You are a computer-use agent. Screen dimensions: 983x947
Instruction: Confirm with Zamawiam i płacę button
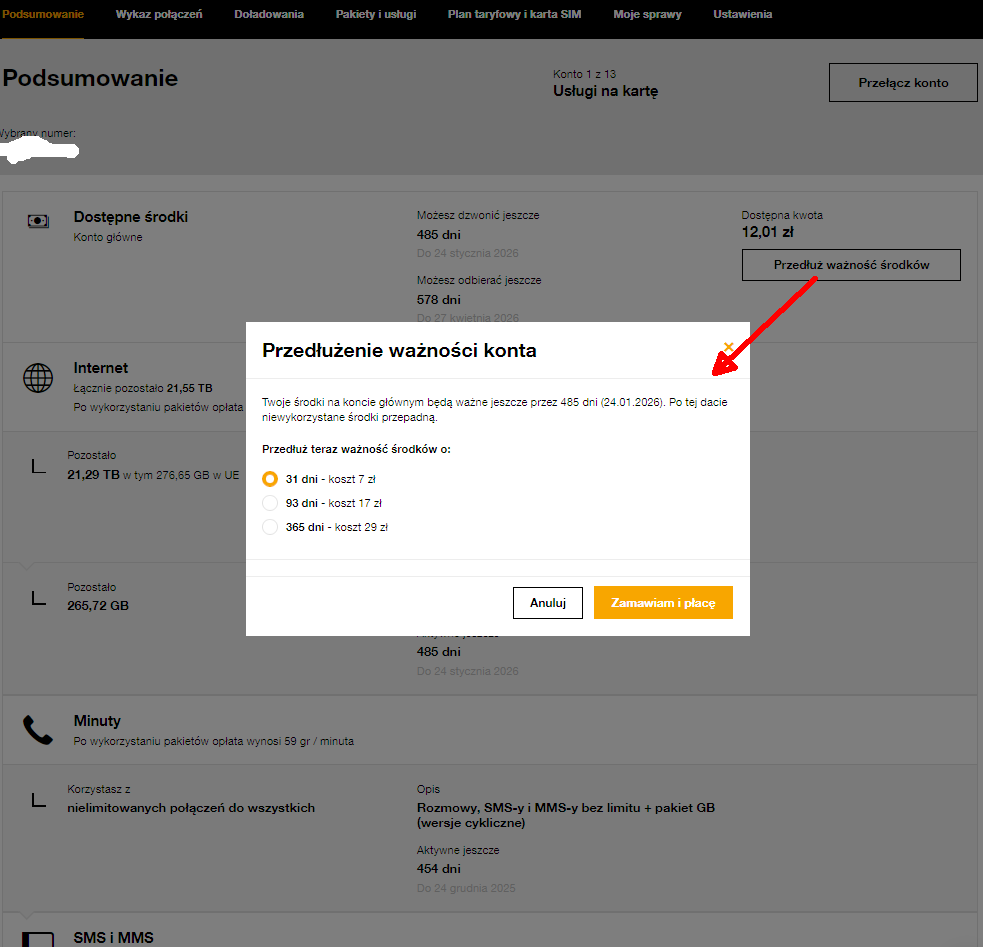click(663, 603)
